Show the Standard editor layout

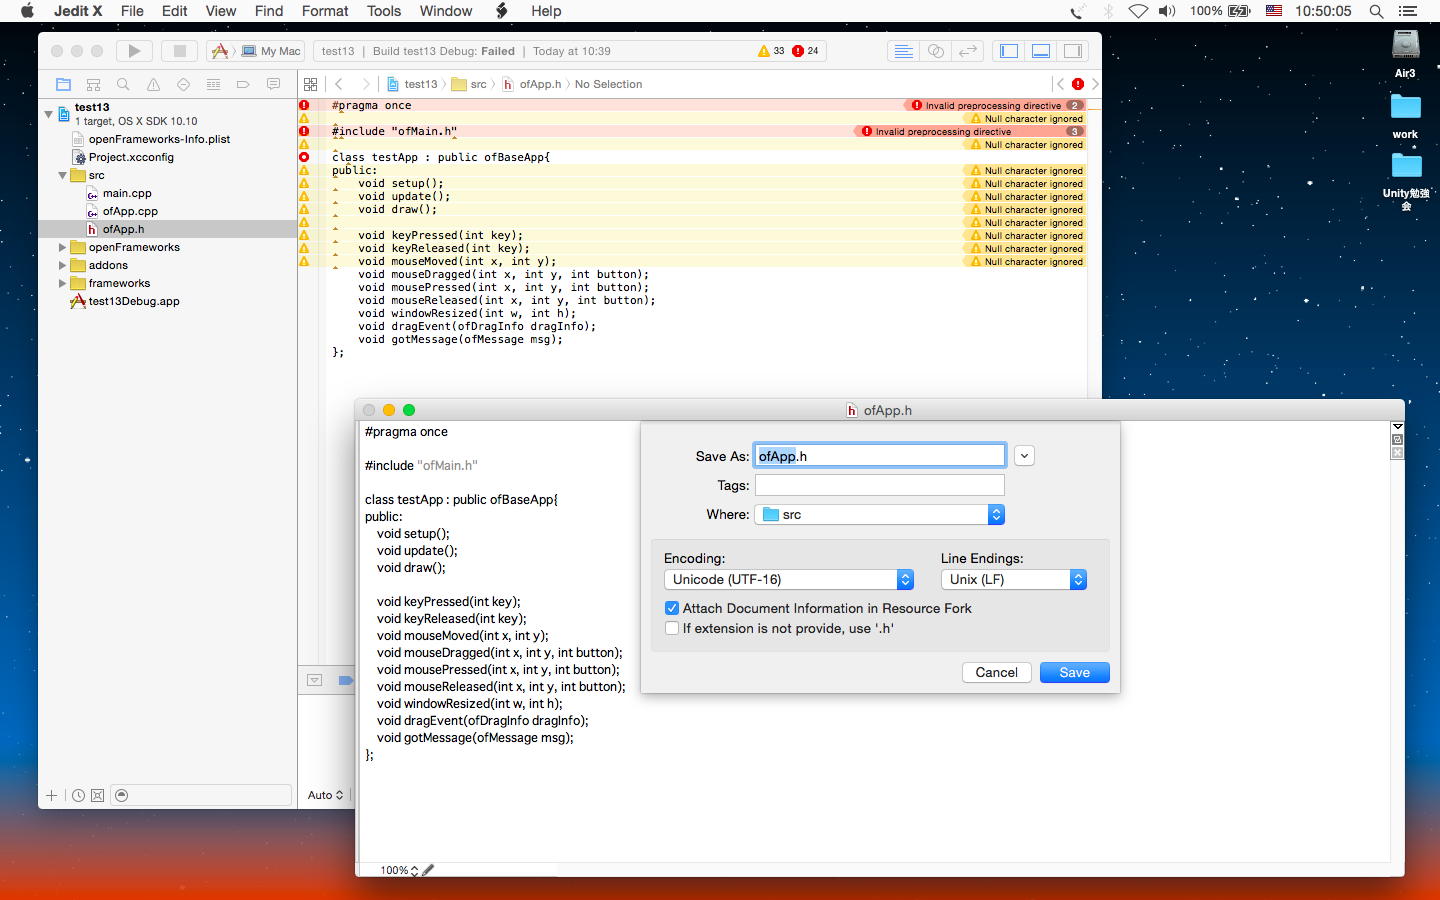[x=903, y=51]
